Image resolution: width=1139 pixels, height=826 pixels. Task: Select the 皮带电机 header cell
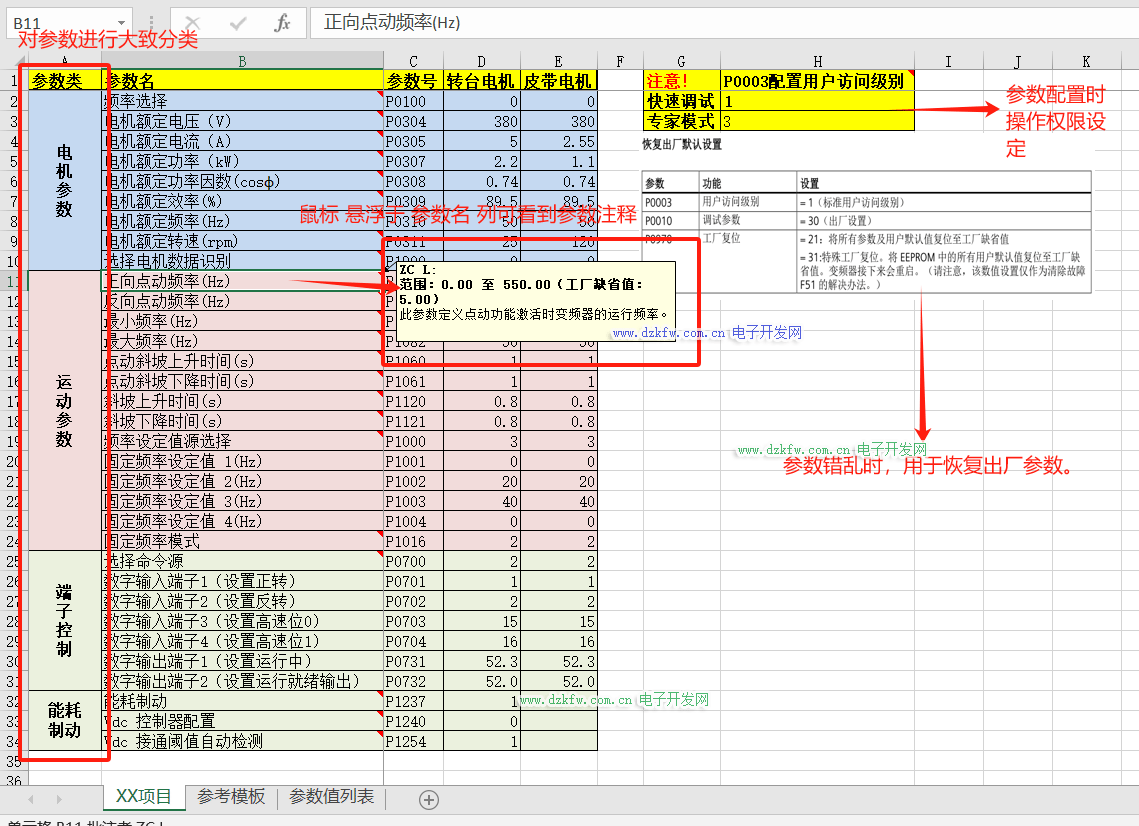pos(559,81)
